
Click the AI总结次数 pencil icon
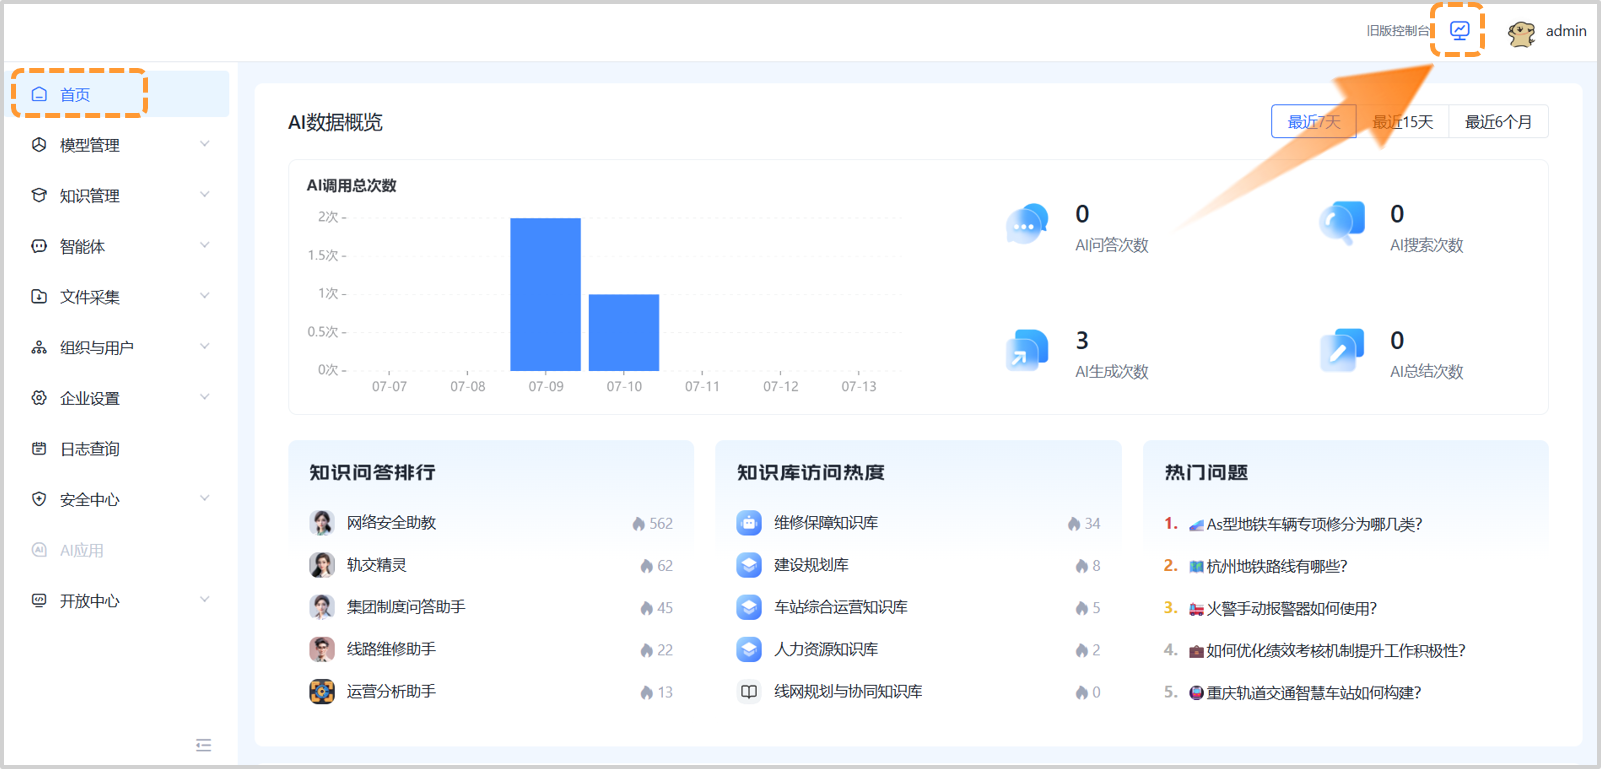pos(1342,350)
